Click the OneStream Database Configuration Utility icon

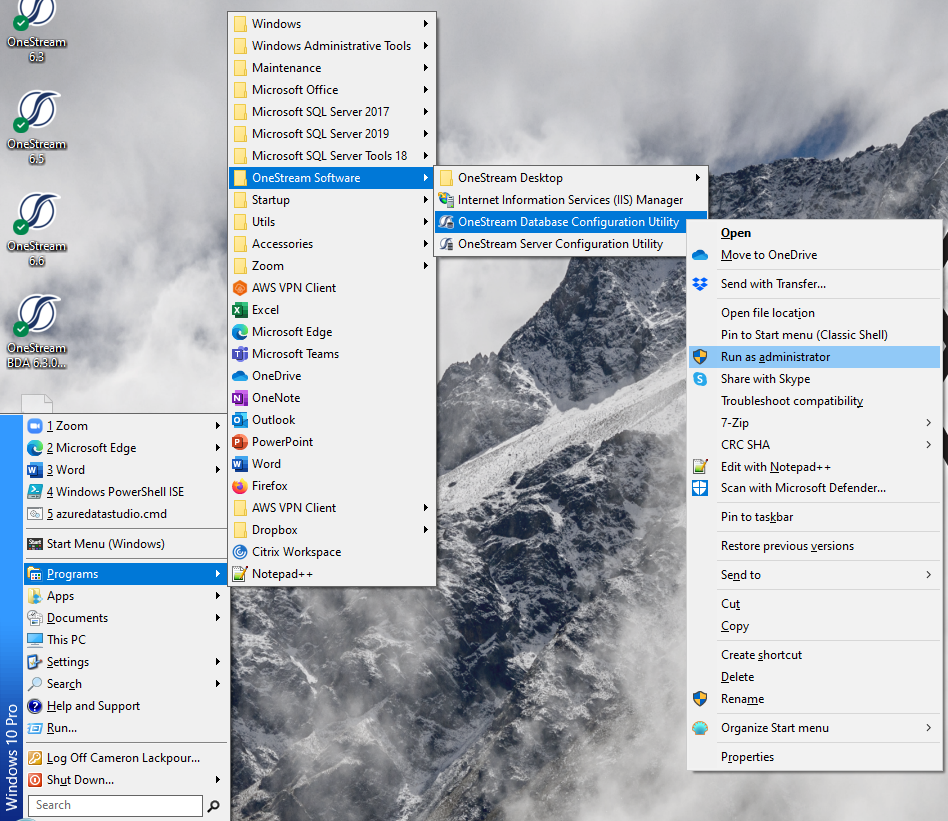pyautogui.click(x=446, y=222)
